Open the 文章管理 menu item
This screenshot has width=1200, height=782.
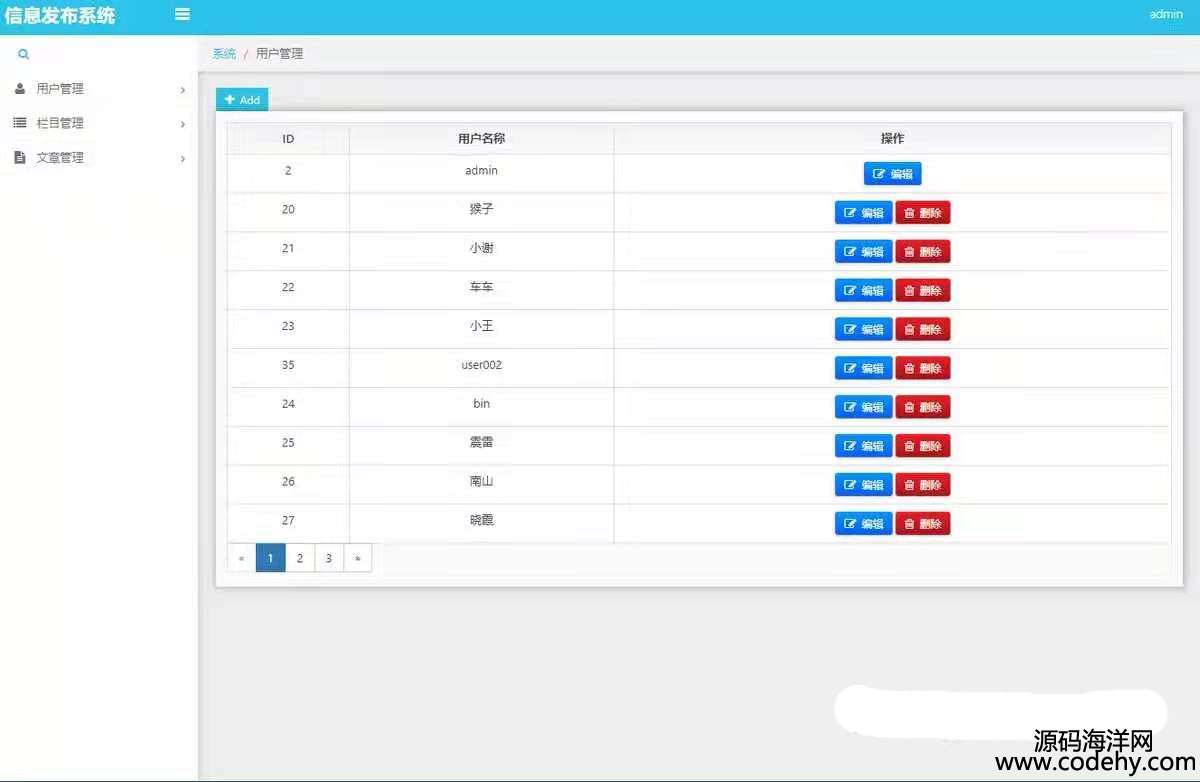(60, 158)
